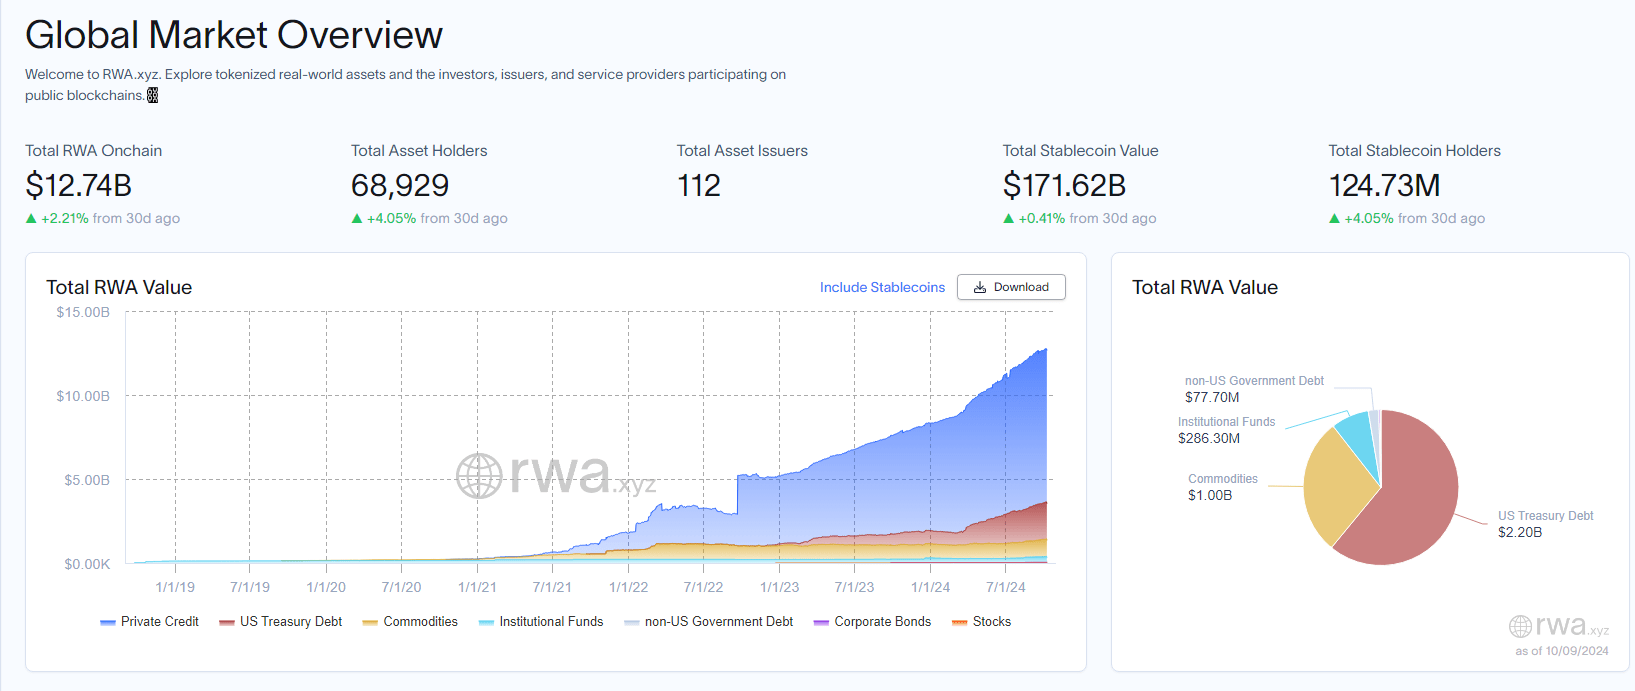
Task: Toggle non-US Government Debt legend item
Action: [x=708, y=622]
